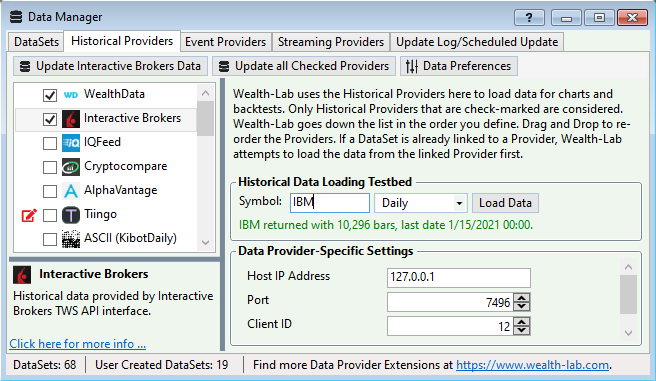Viewport: 656px width, 381px height.
Task: Decrease the Client ID with the down arrow
Action: point(522,330)
